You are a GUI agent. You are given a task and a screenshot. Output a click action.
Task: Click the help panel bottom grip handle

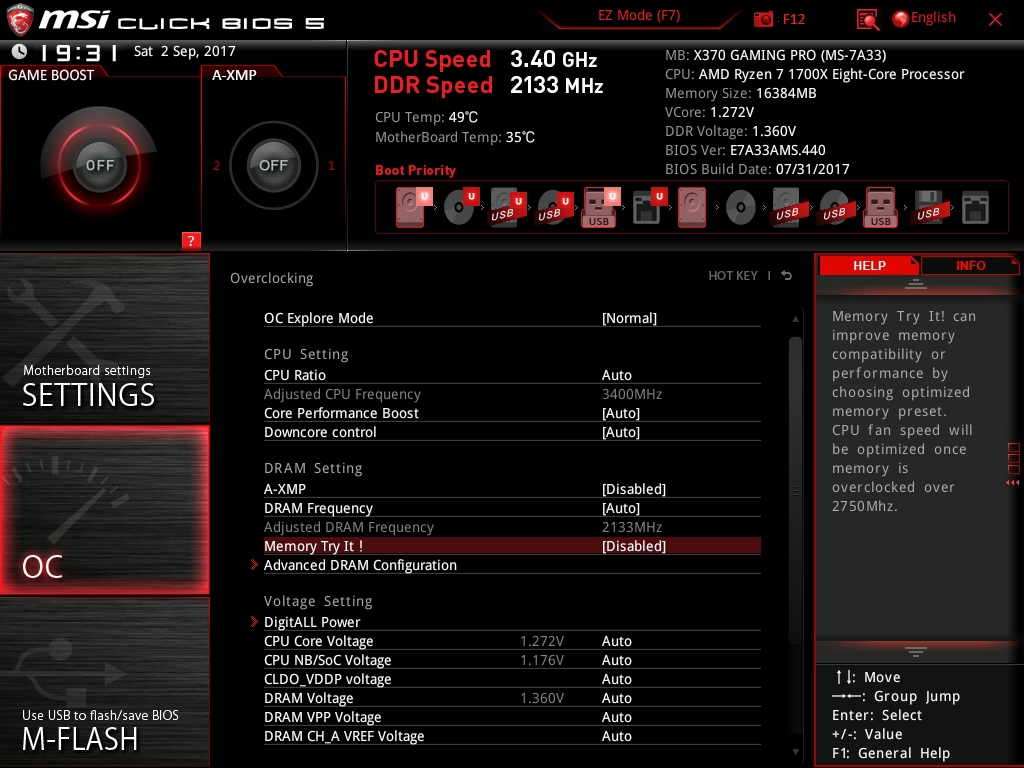click(x=916, y=652)
